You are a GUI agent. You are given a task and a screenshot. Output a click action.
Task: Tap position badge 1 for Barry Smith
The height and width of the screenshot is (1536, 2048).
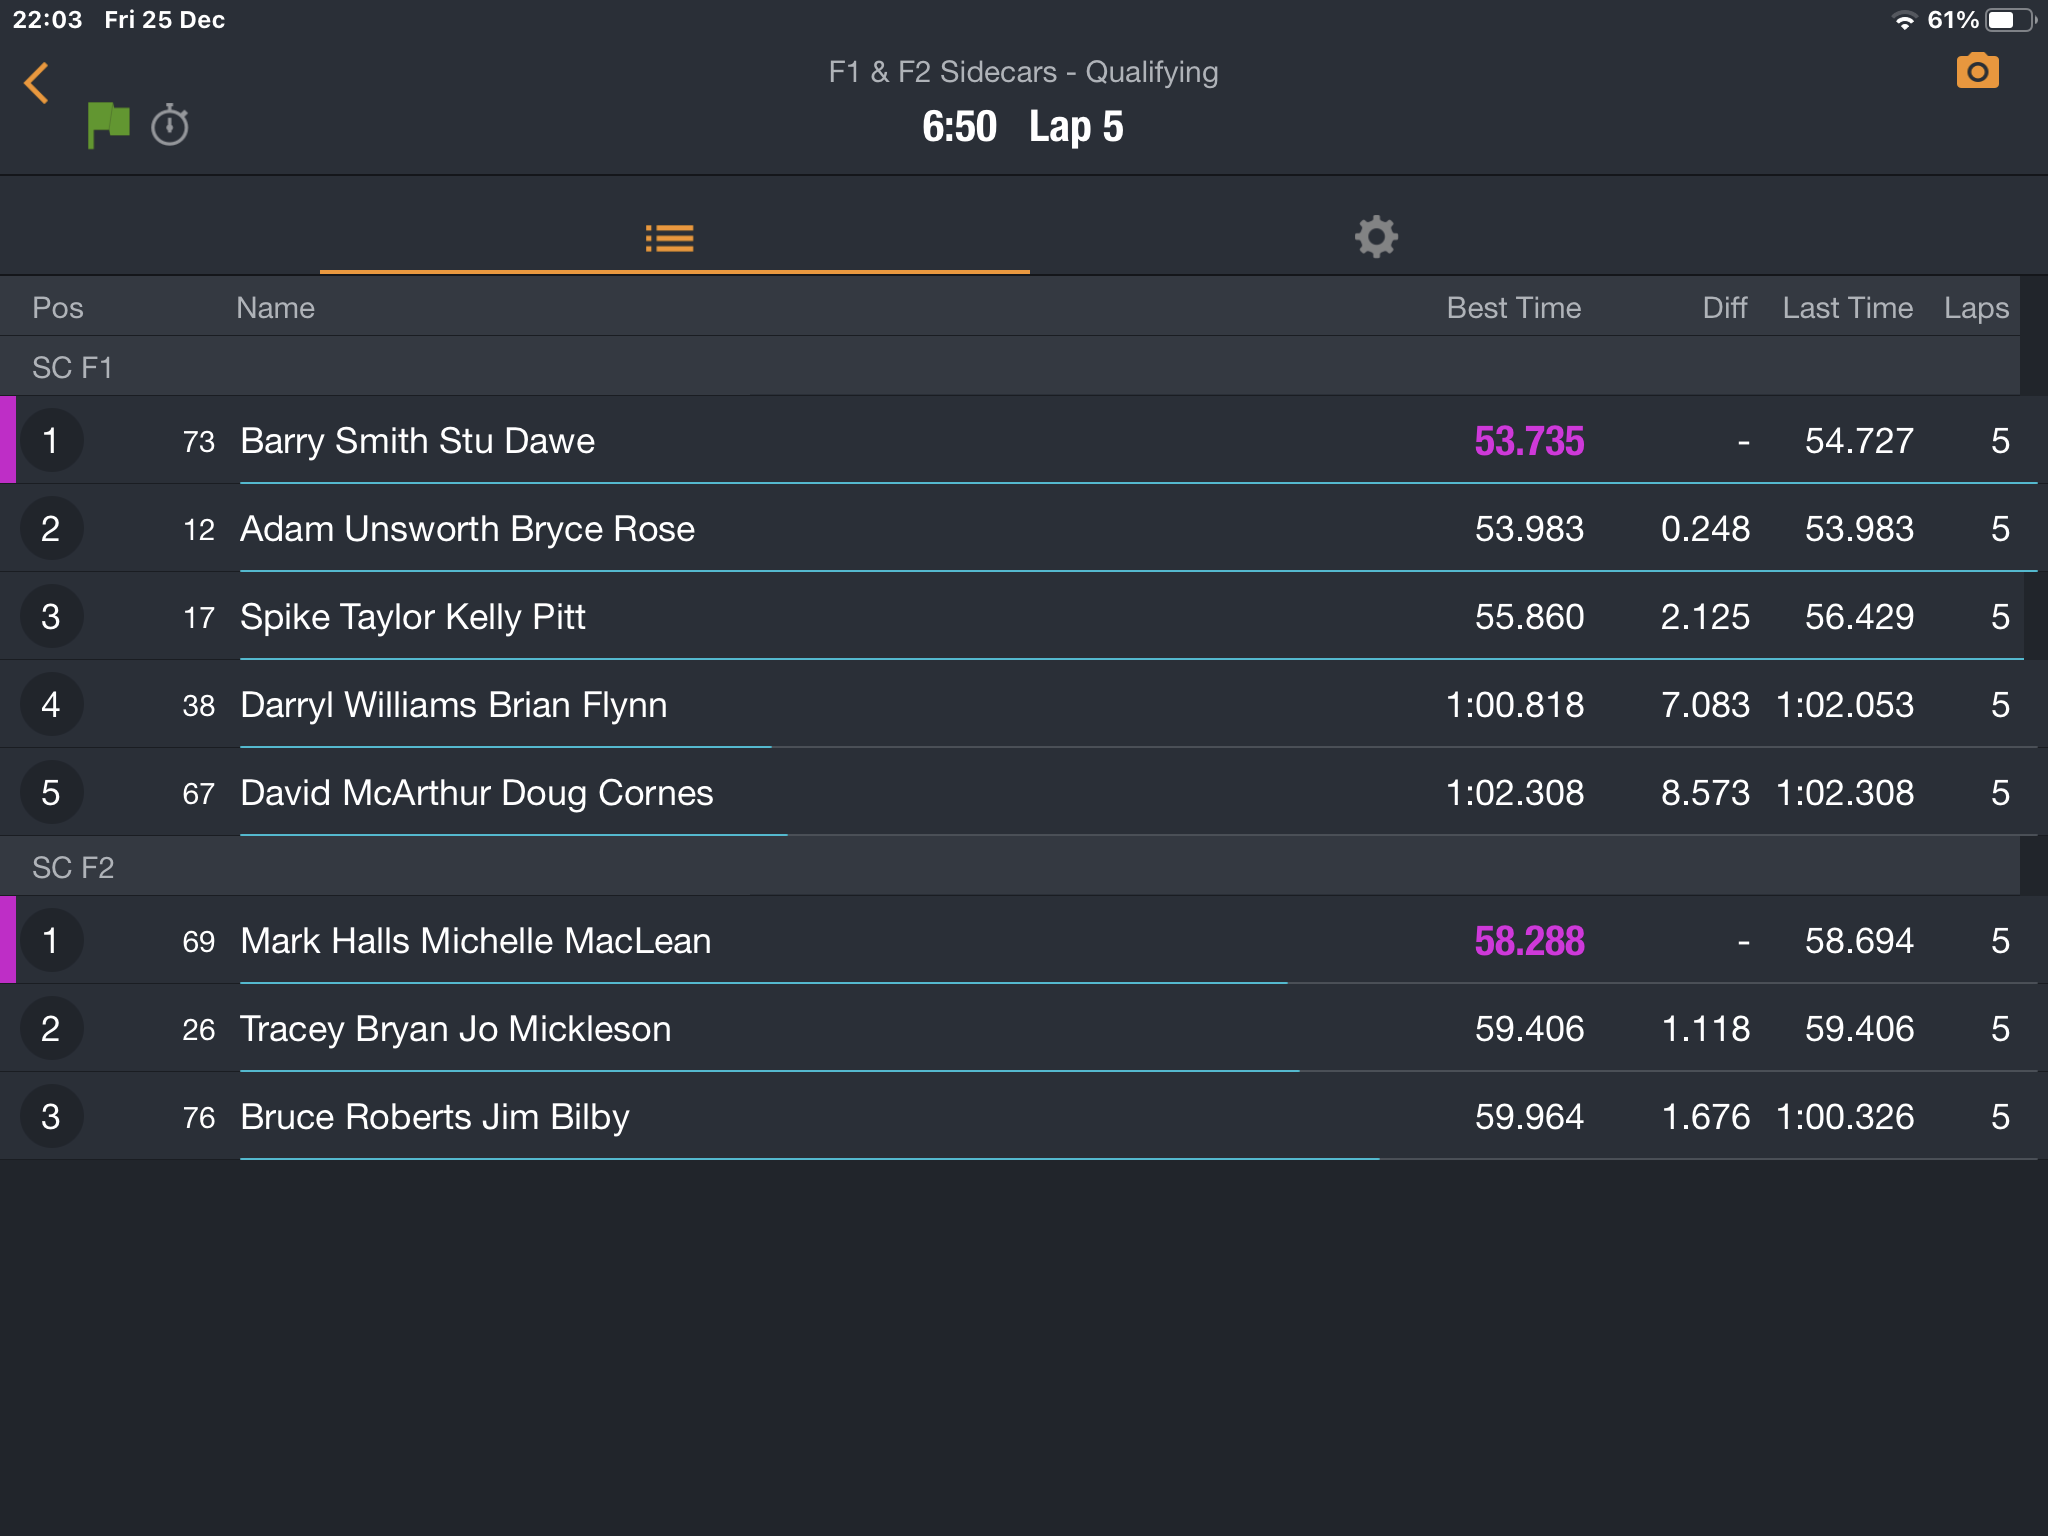[x=51, y=440]
